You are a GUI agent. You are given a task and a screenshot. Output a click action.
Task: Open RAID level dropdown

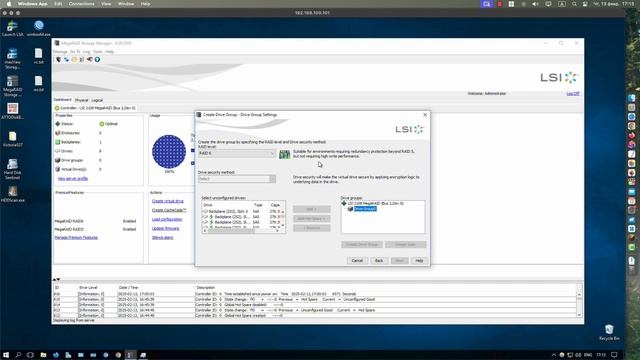click(x=237, y=153)
